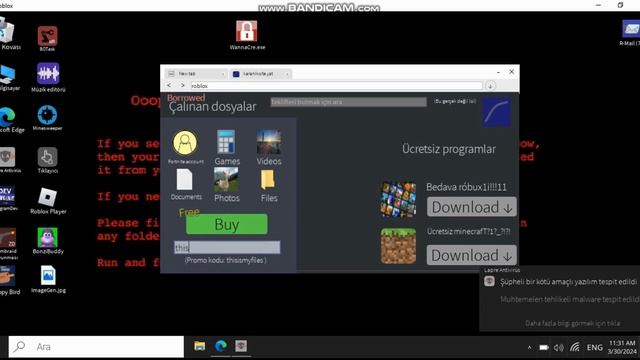Screen dimensions: 640x360
Task: Open the taskbar clock and date
Action: point(622,347)
